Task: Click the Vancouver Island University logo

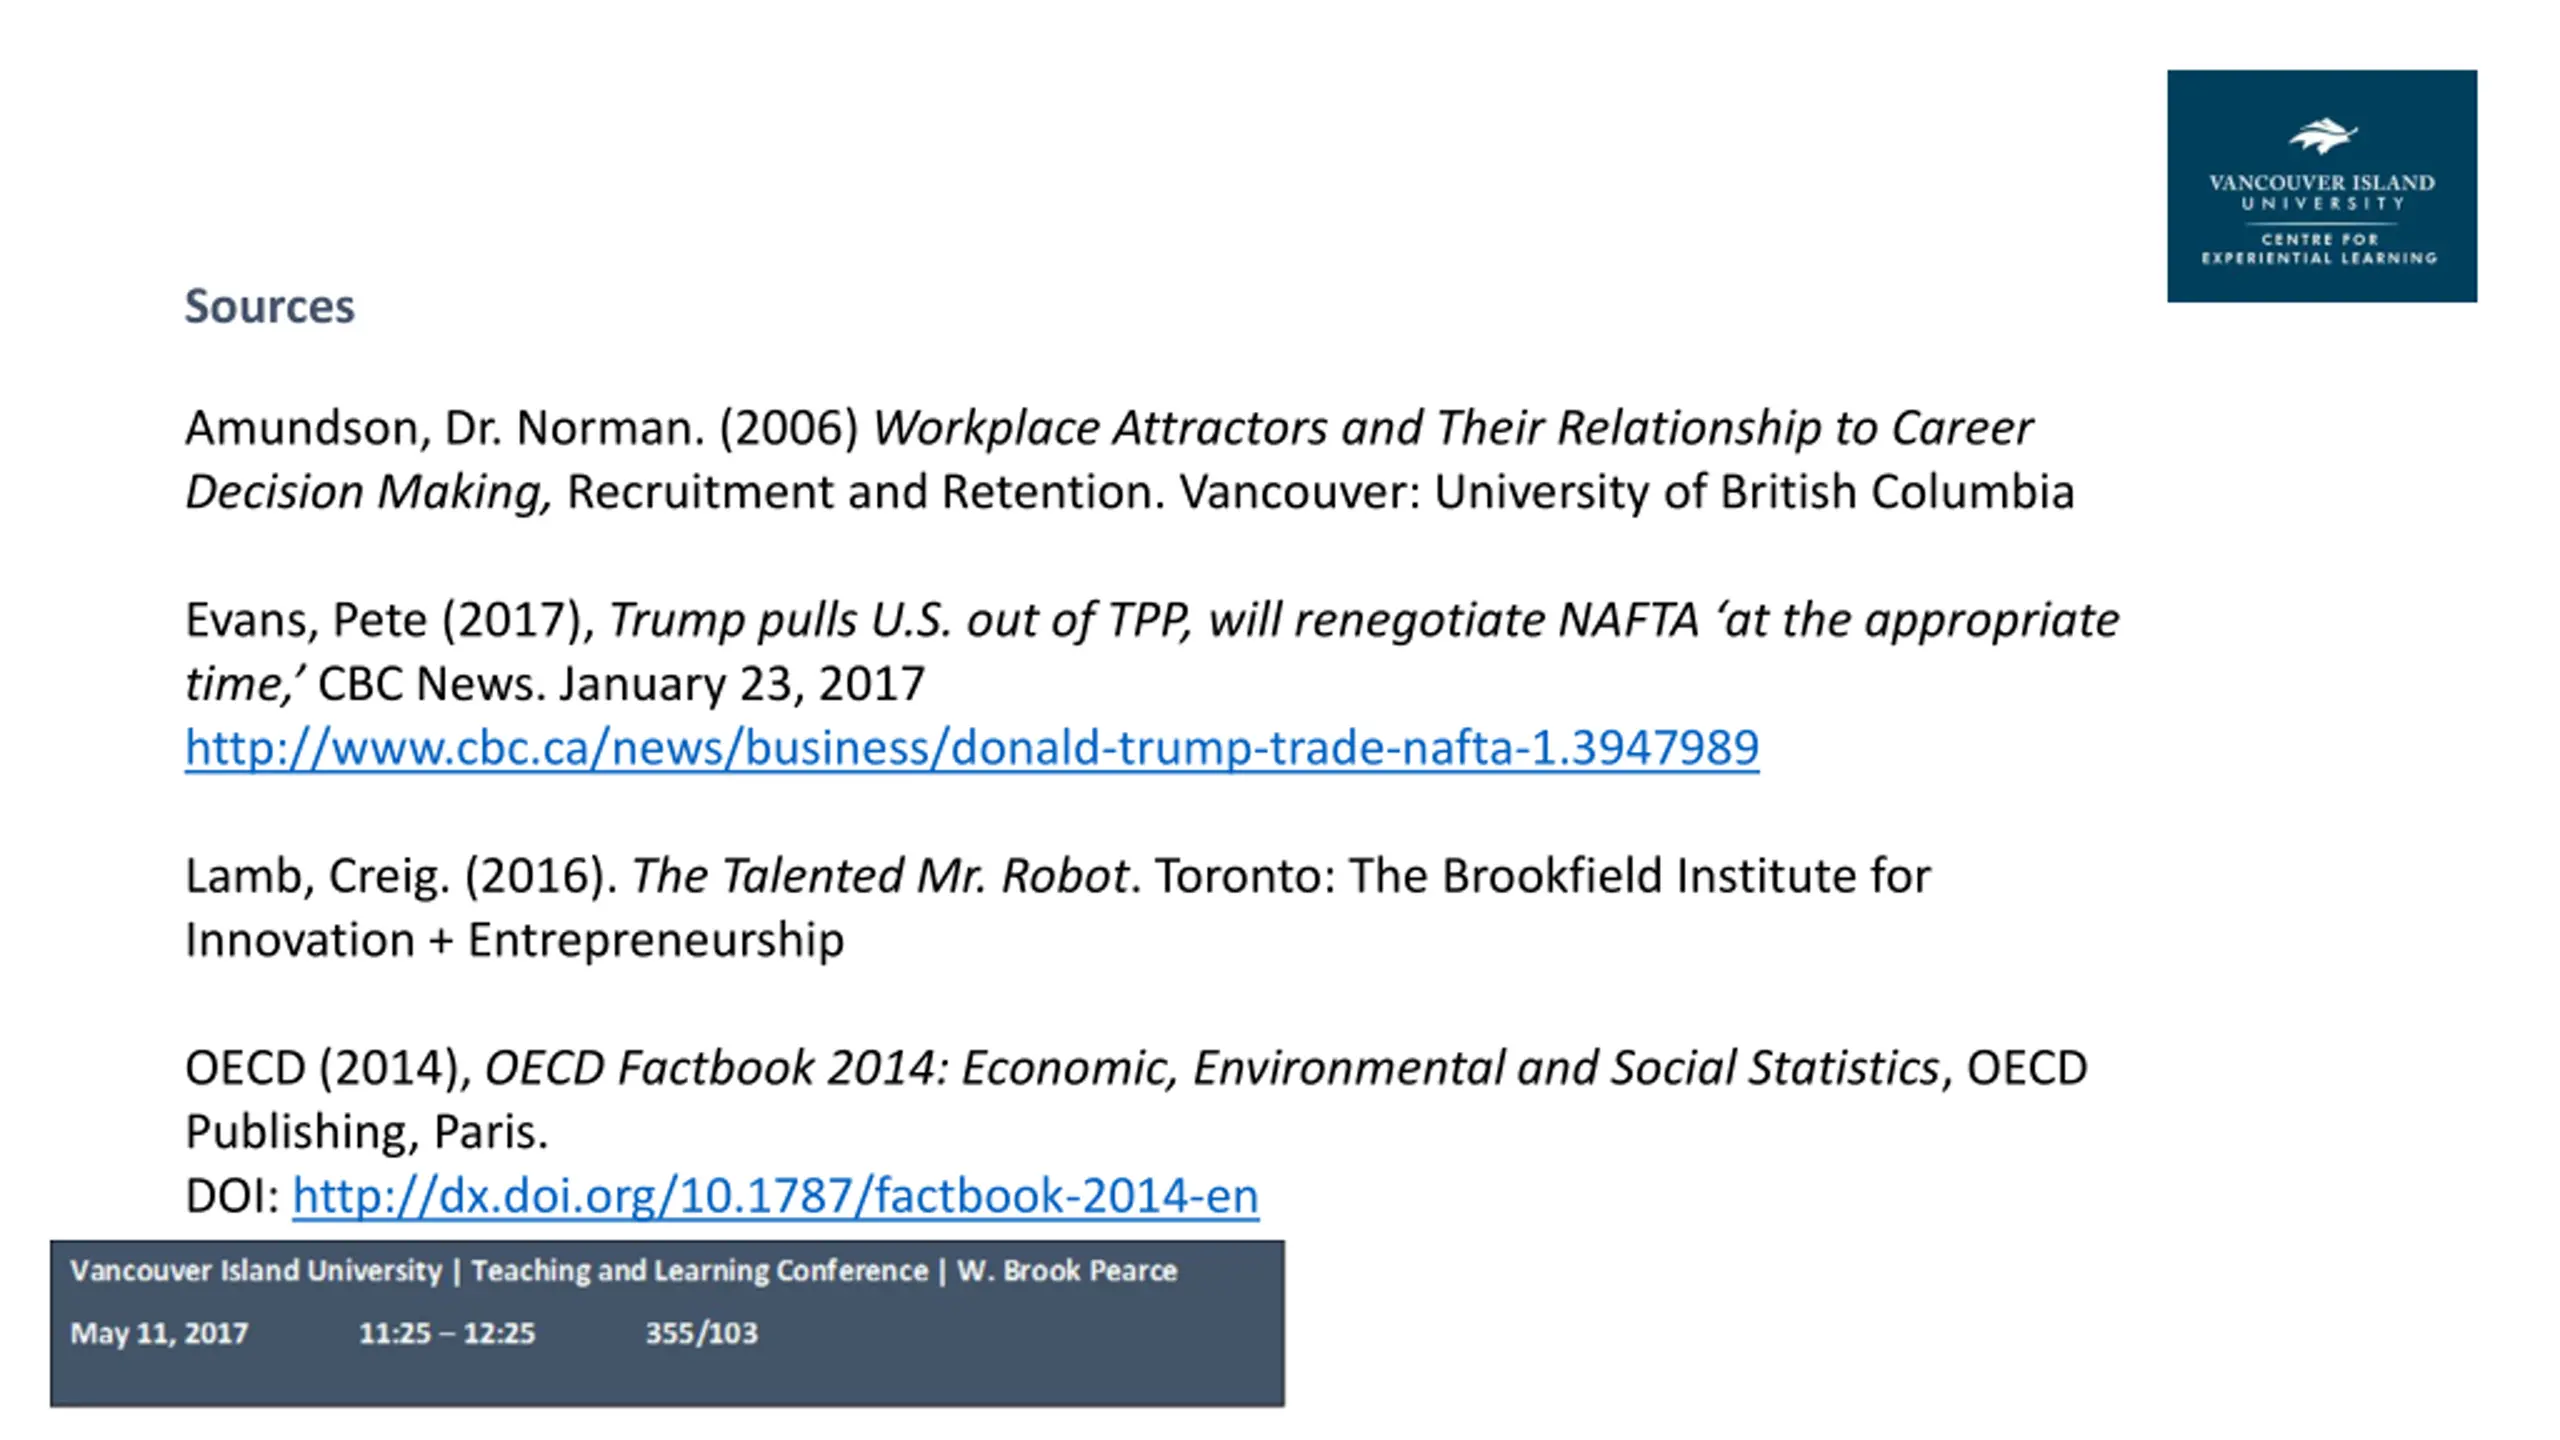Action: (2321, 186)
